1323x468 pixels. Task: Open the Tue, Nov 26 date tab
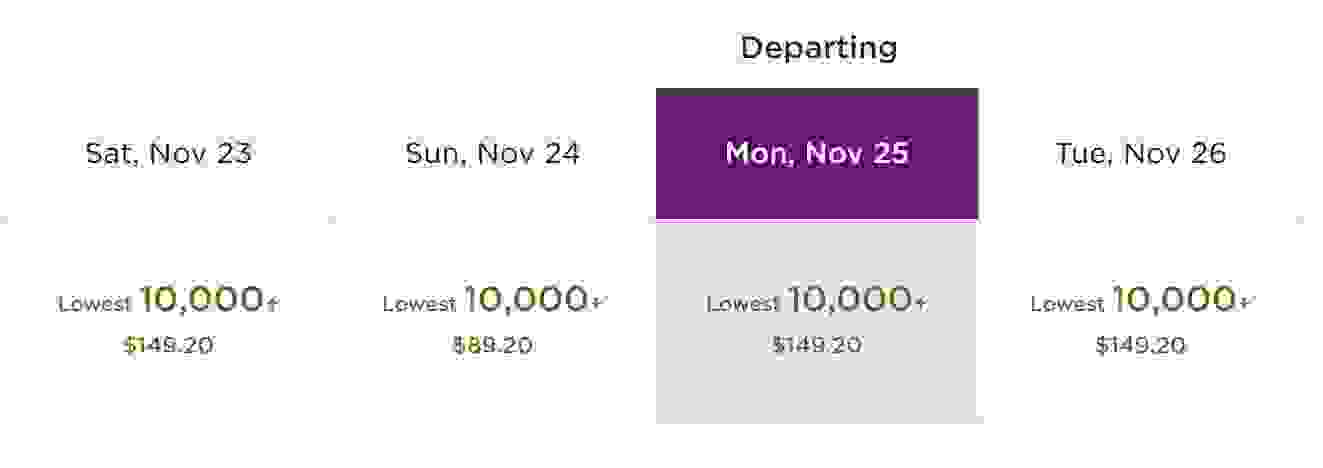tap(1141, 154)
